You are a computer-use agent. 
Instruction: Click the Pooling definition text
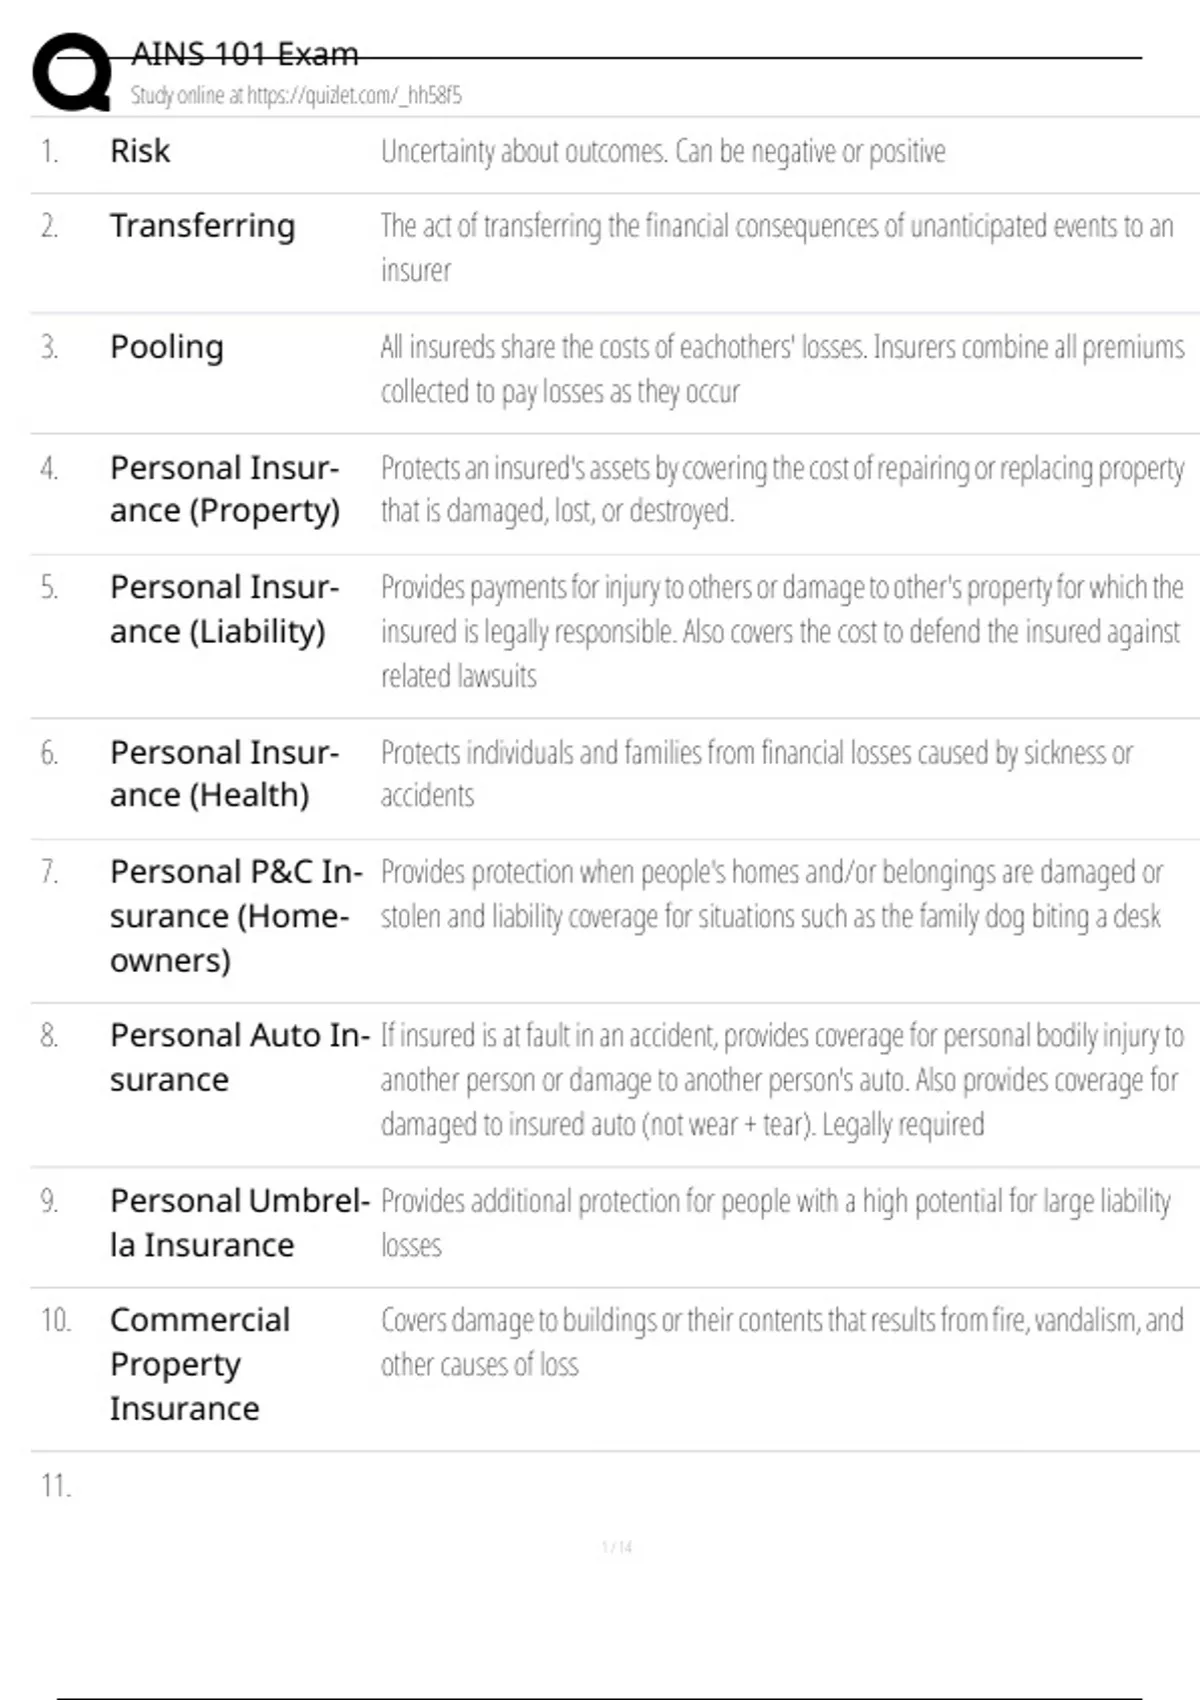pos(780,369)
